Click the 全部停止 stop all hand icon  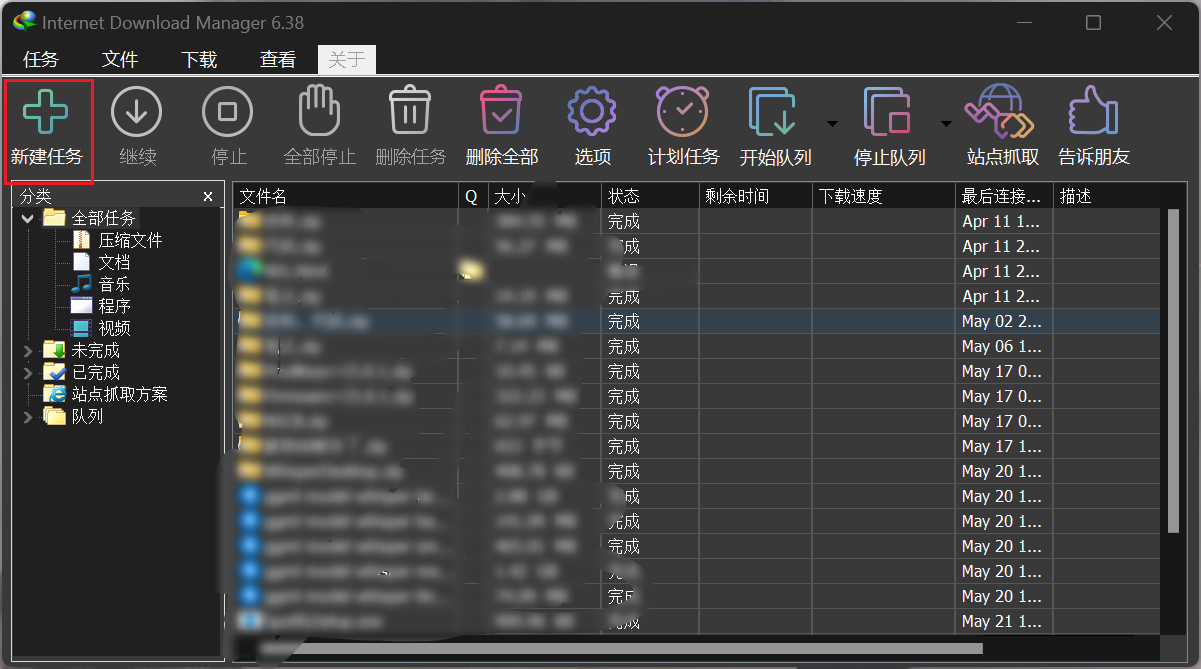320,110
